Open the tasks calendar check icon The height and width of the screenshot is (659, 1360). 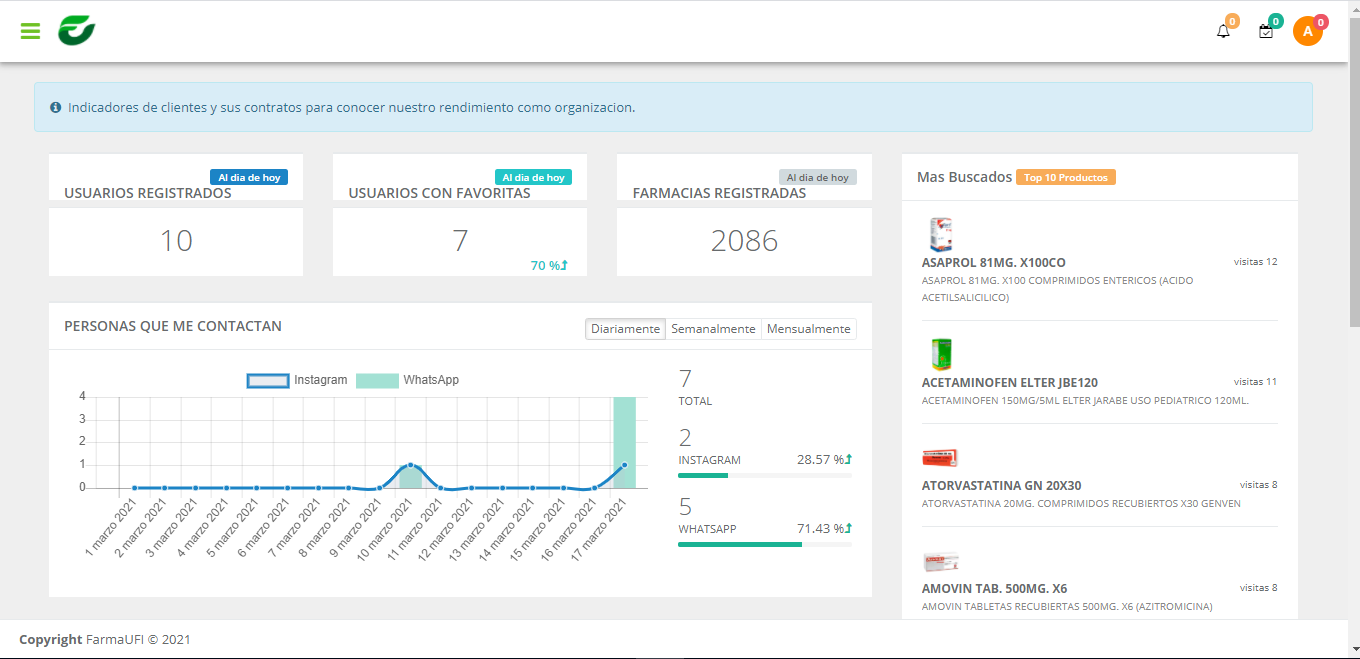pyautogui.click(x=1266, y=31)
